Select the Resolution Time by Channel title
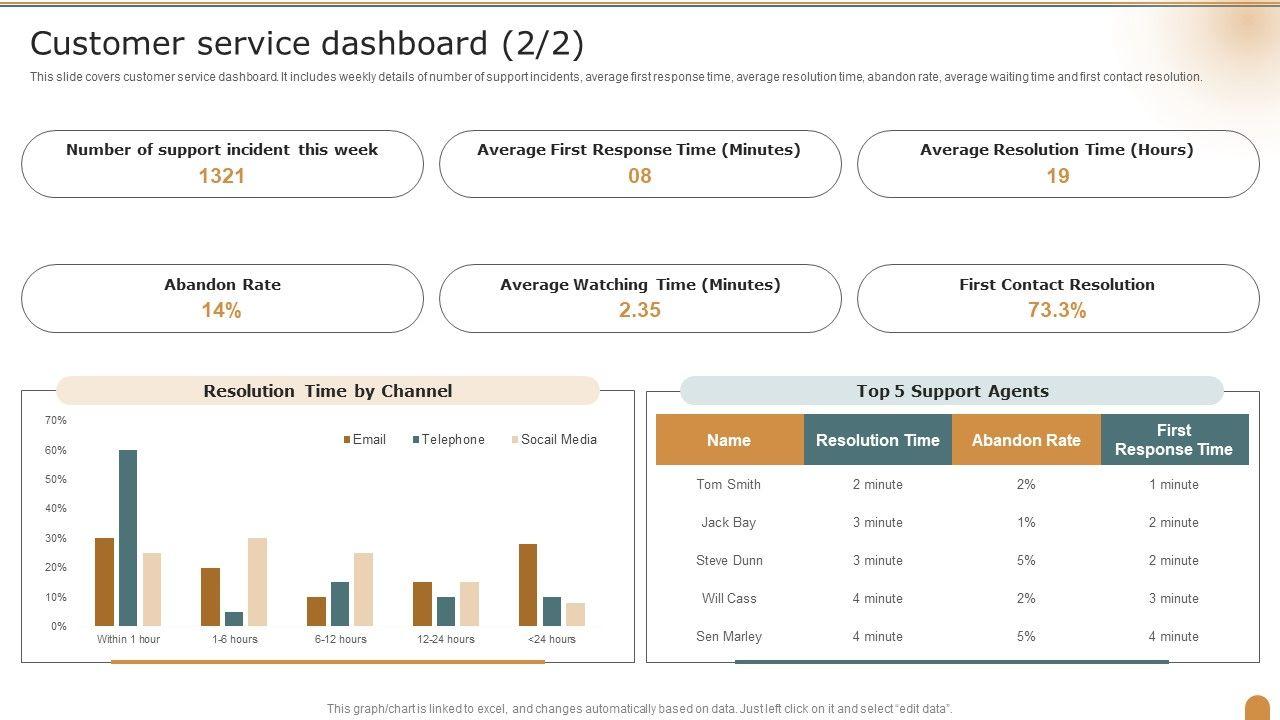 pyautogui.click(x=328, y=391)
